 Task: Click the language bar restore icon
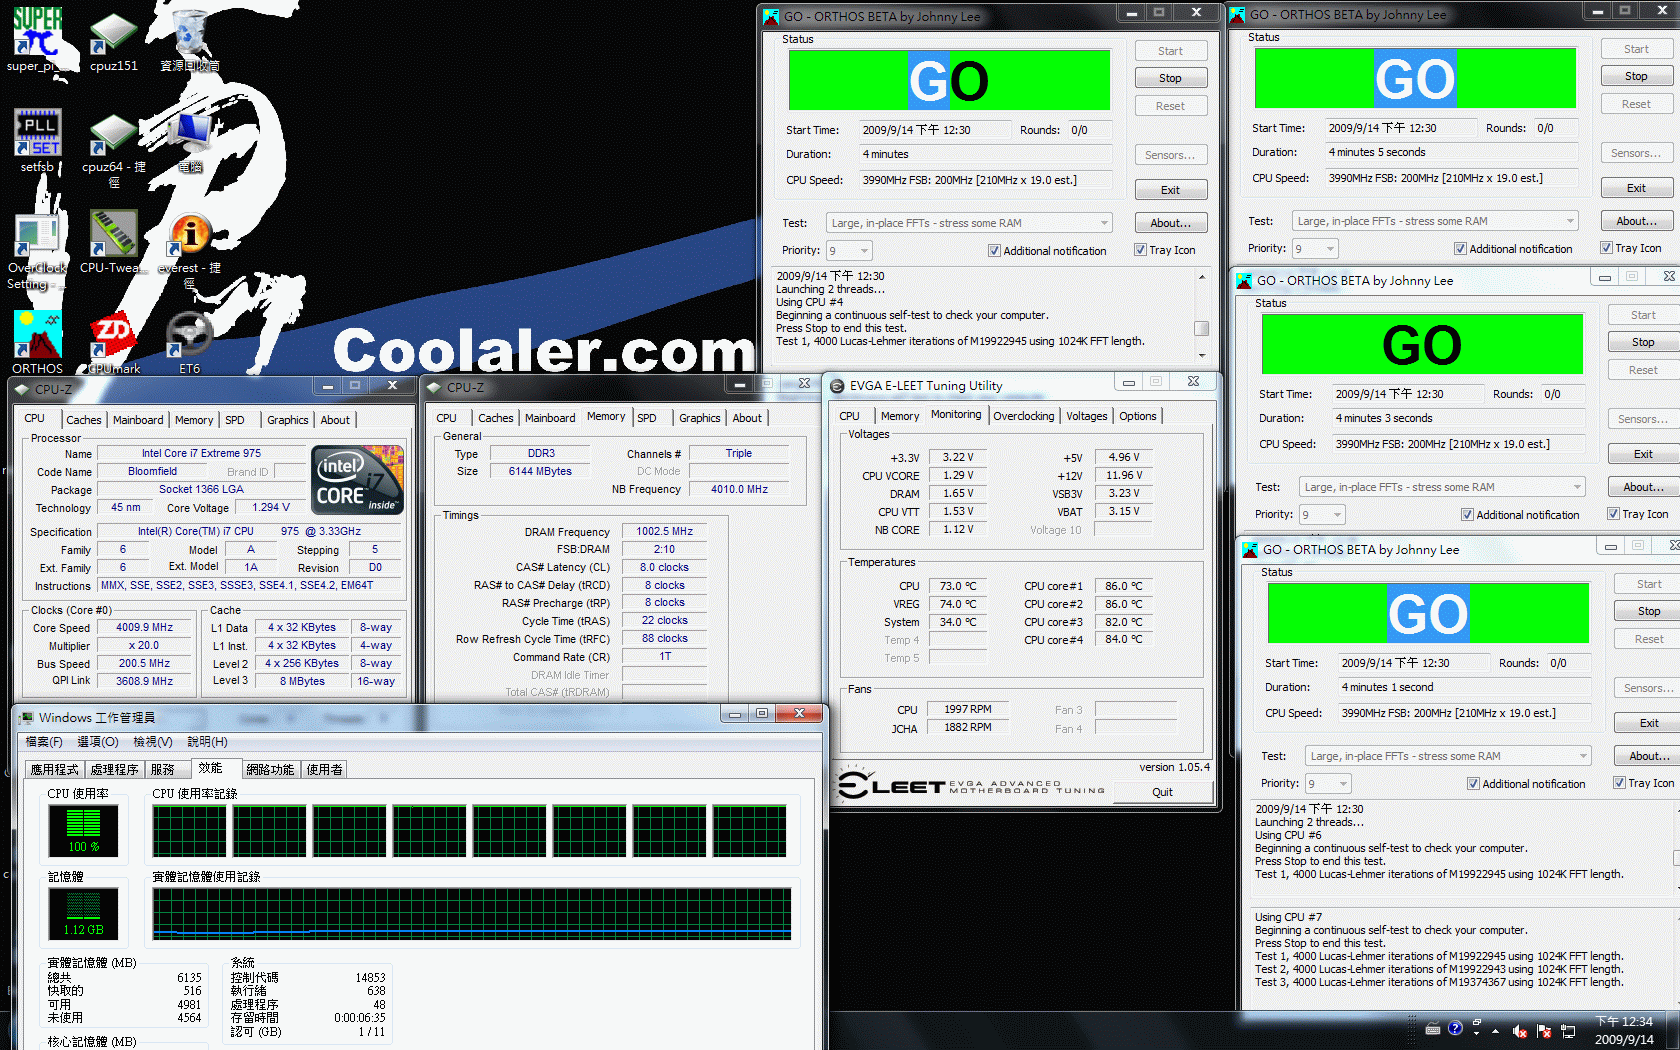[1476, 1024]
